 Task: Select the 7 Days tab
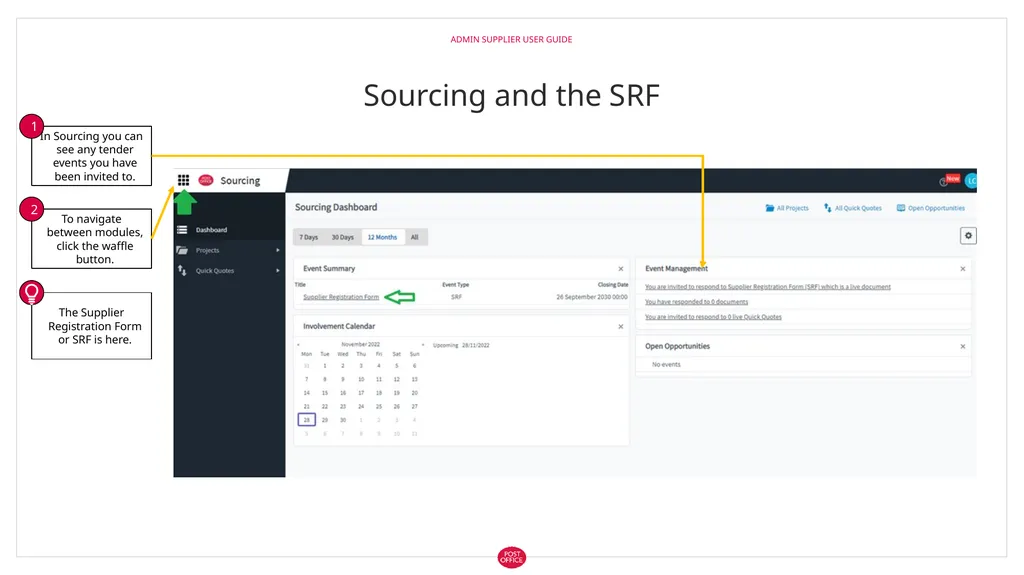pyautogui.click(x=309, y=237)
